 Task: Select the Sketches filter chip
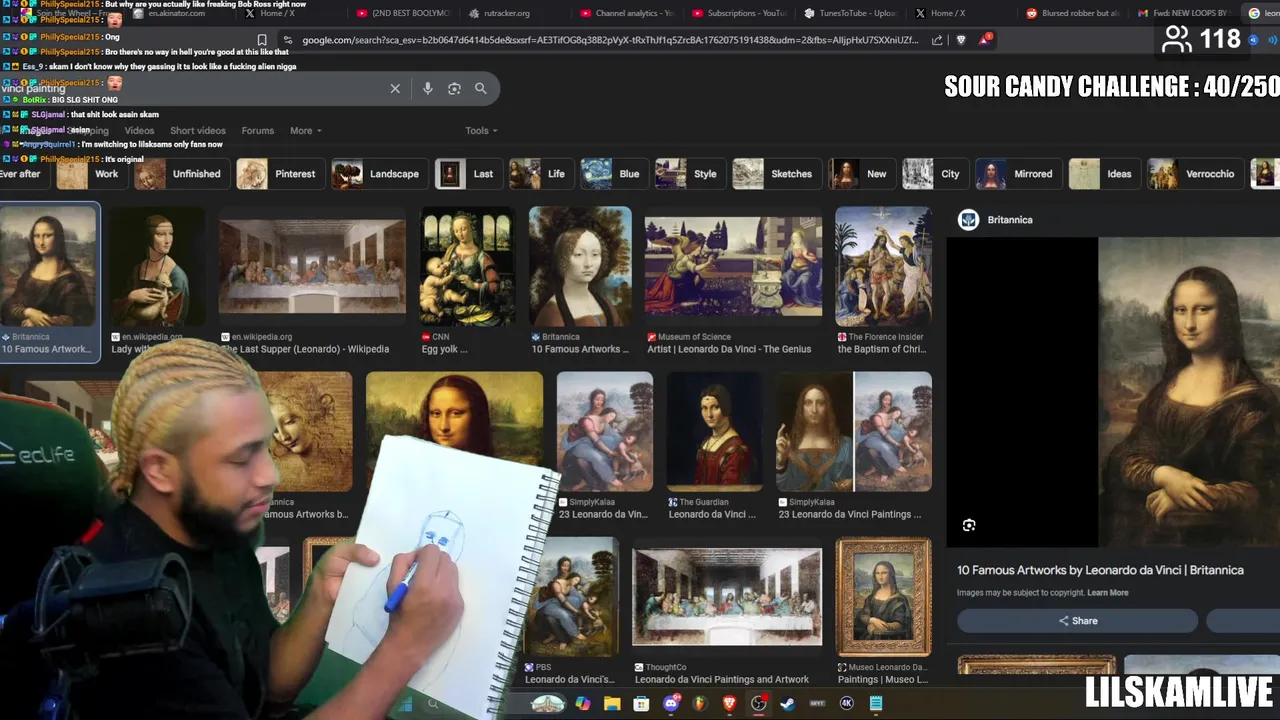[776, 174]
